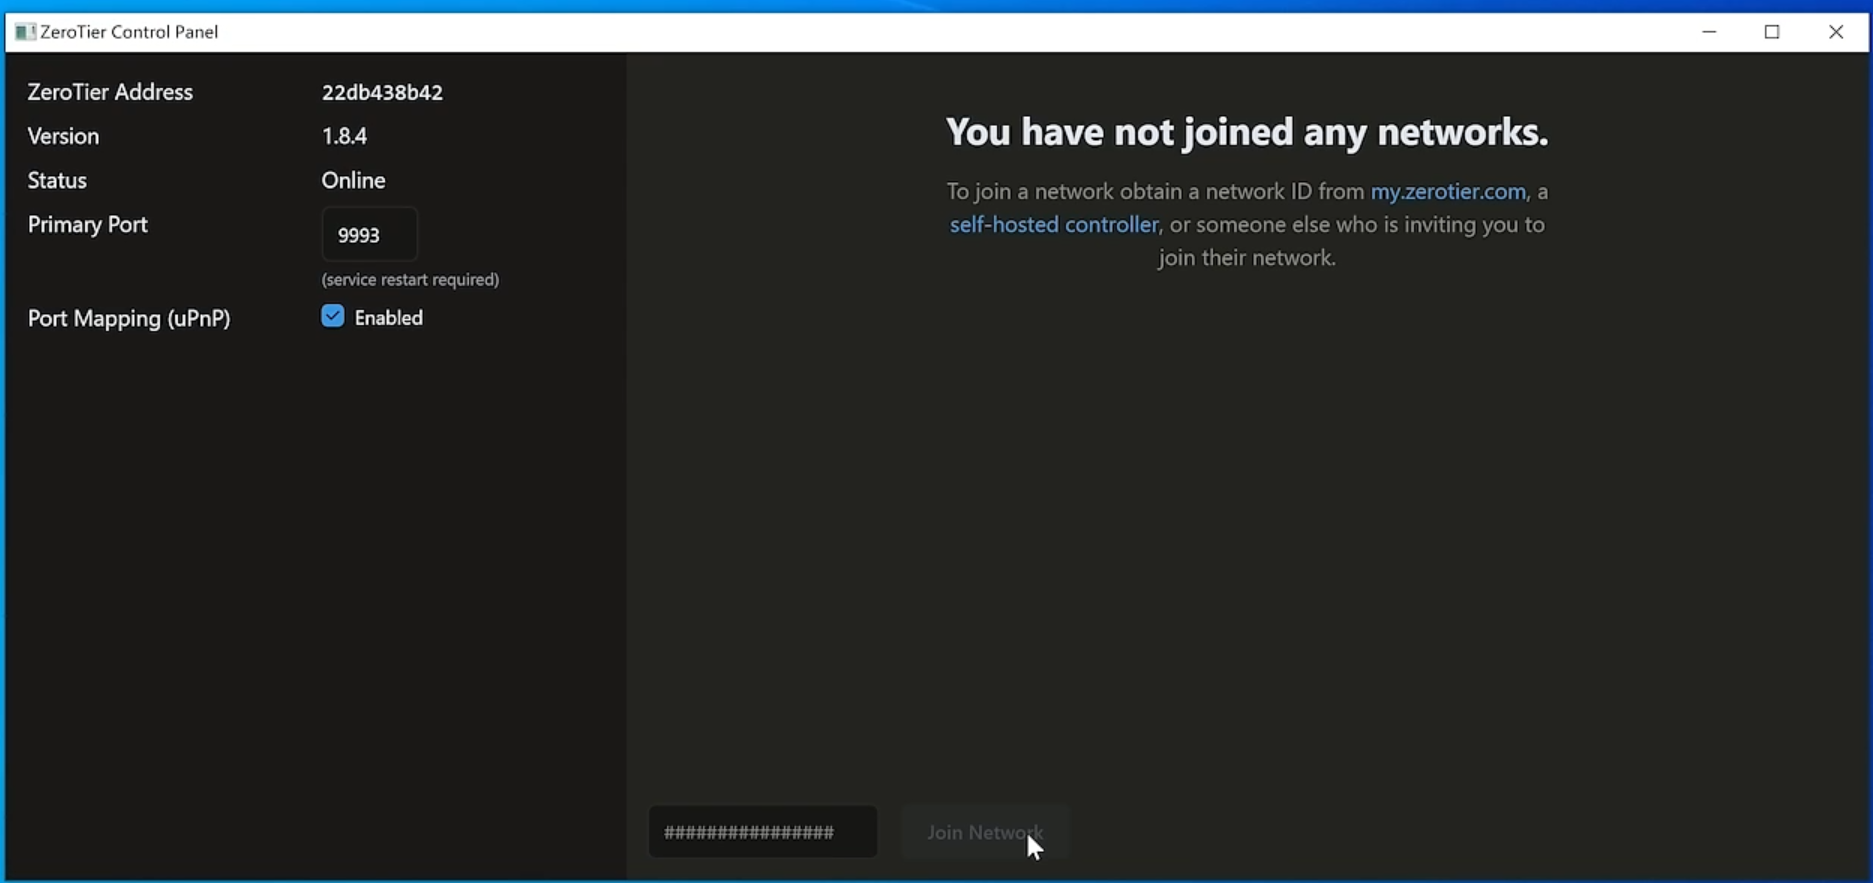Screen dimensions: 1873x883
Task: Maximize the ZeroTier Control Panel window
Action: (1772, 32)
